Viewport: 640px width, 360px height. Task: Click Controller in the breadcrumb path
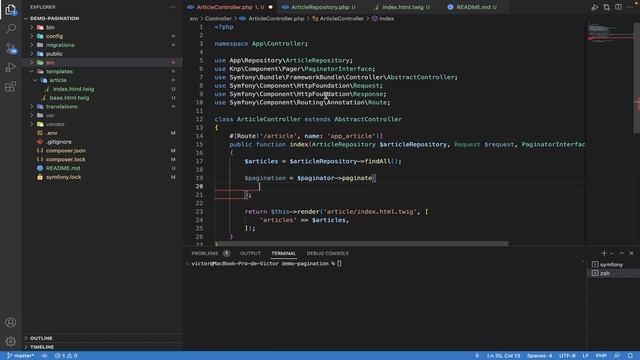click(x=218, y=18)
